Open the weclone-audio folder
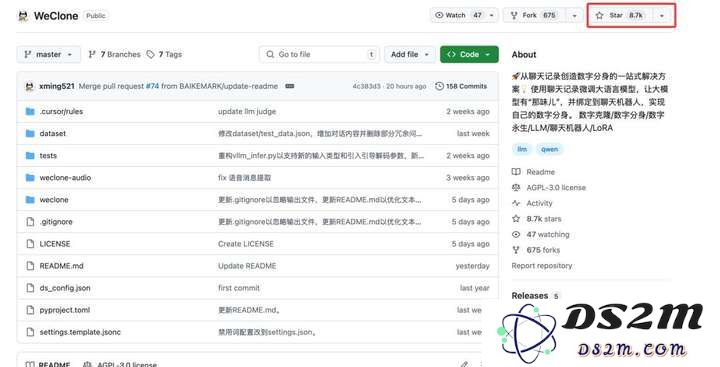This screenshot has width=720, height=367. (x=65, y=178)
